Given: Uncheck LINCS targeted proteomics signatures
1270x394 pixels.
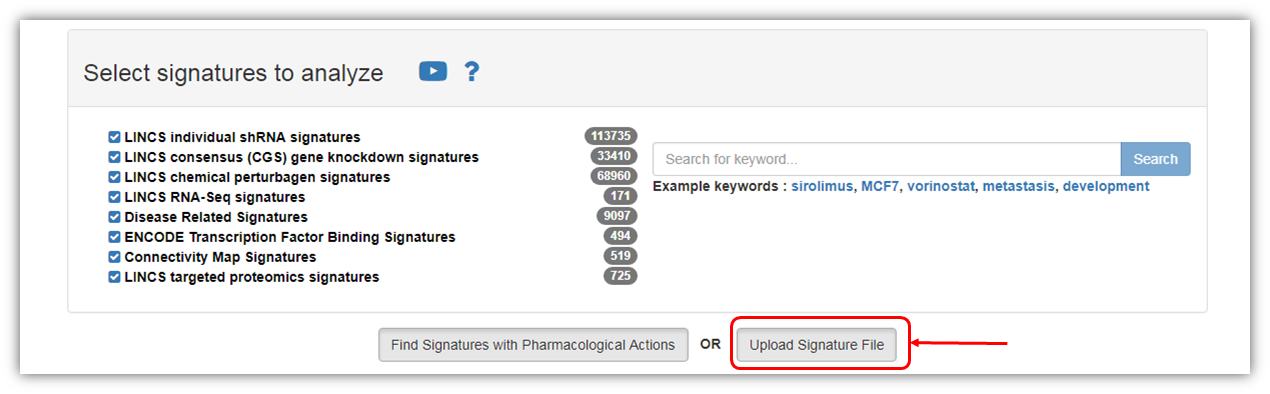Looking at the screenshot, I should click(114, 277).
